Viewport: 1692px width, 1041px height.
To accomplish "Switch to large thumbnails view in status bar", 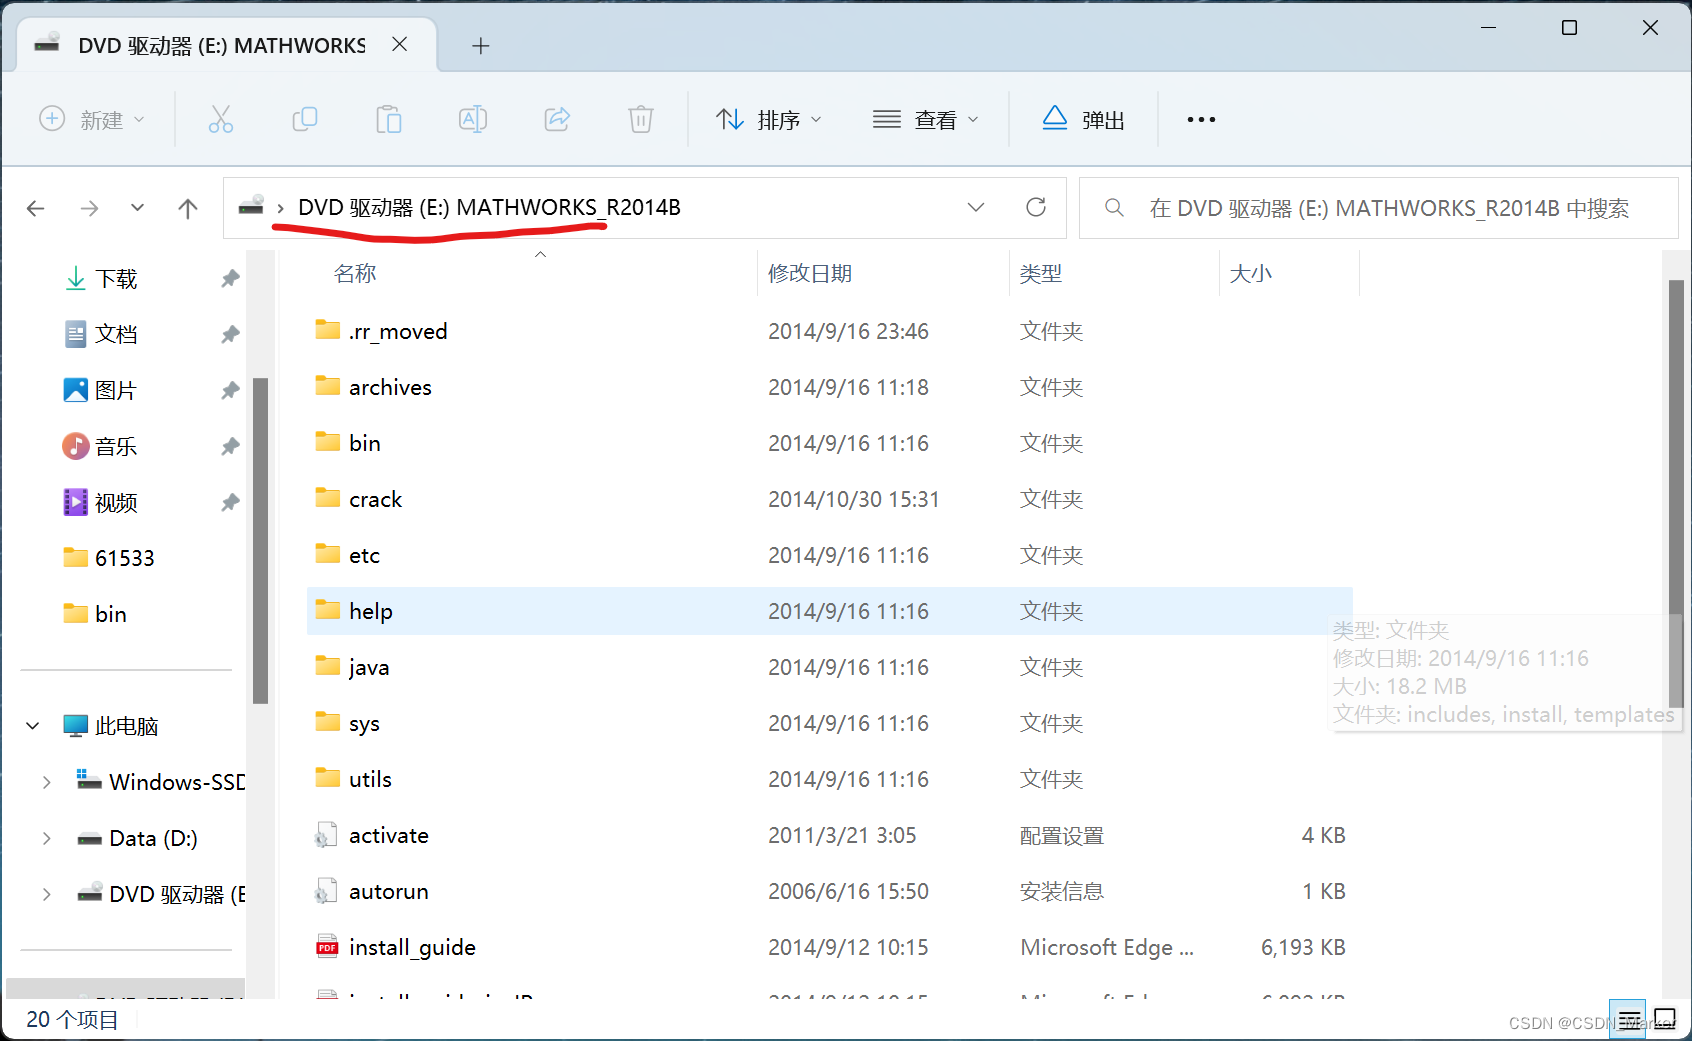I will coord(1665,1019).
